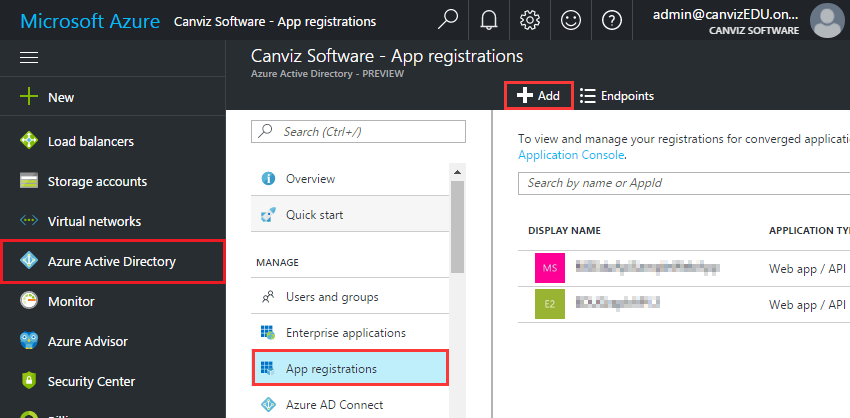The height and width of the screenshot is (418, 850).
Task: Click Microsoft Azure logo text
Action: coord(90,21)
